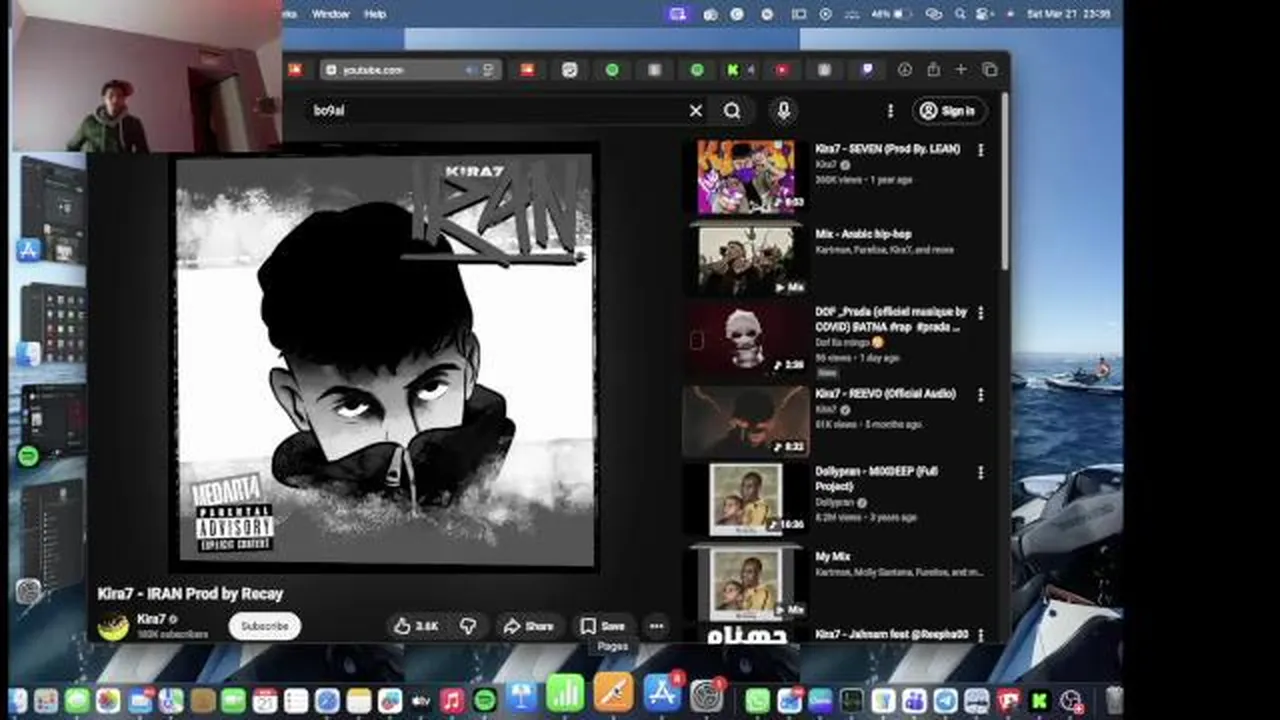Click the purple screen recording menu icon

(x=678, y=14)
